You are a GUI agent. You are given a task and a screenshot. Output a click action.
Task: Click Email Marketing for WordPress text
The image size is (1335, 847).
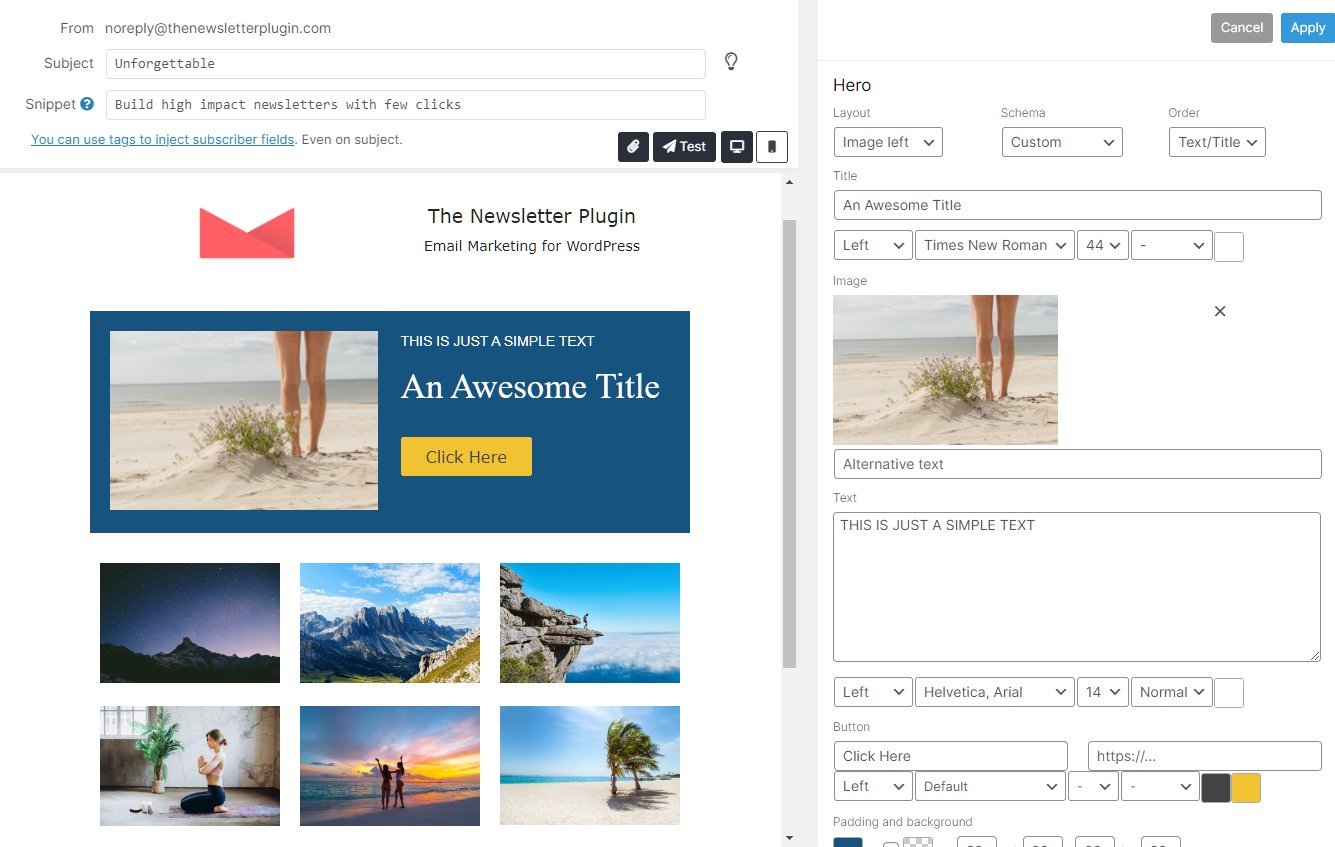(x=532, y=246)
